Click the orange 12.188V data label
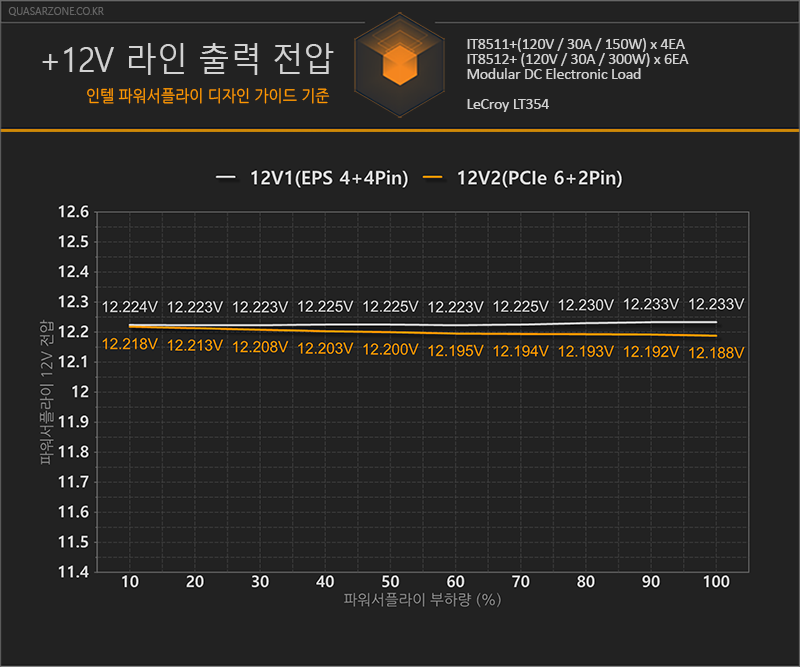Screen dimensions: 800x667 [x=716, y=353]
